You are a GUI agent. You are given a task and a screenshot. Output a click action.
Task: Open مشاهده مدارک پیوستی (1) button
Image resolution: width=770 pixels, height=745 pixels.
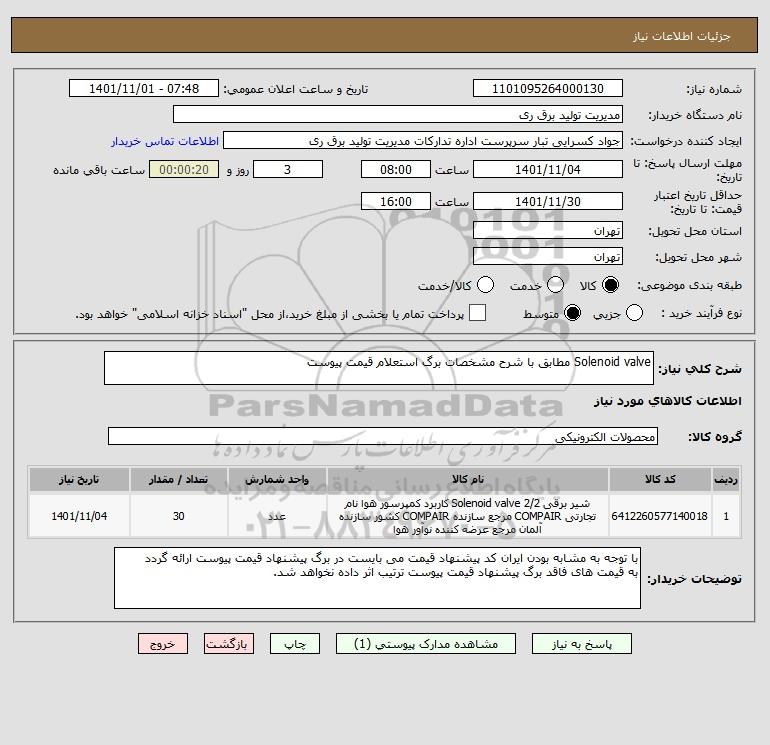click(x=426, y=644)
